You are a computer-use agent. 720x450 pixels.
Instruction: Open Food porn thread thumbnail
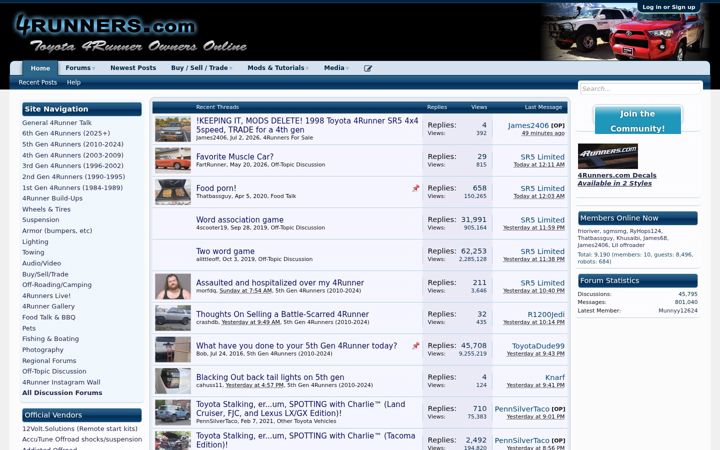coord(173,192)
